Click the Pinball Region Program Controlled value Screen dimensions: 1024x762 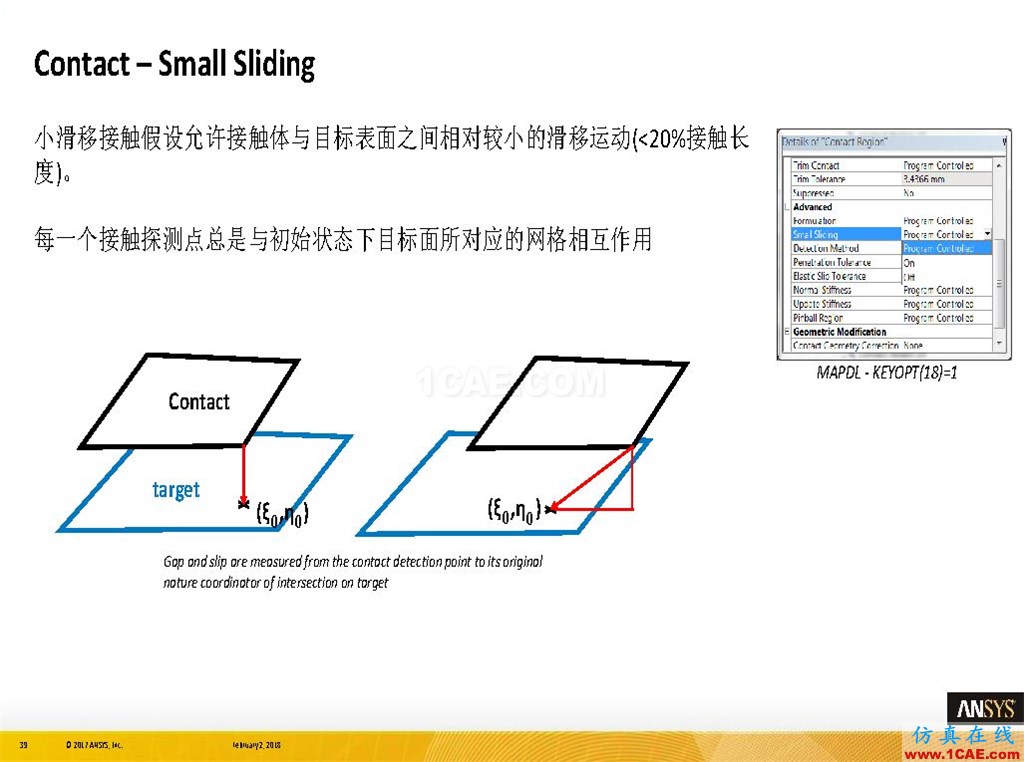click(x=938, y=318)
